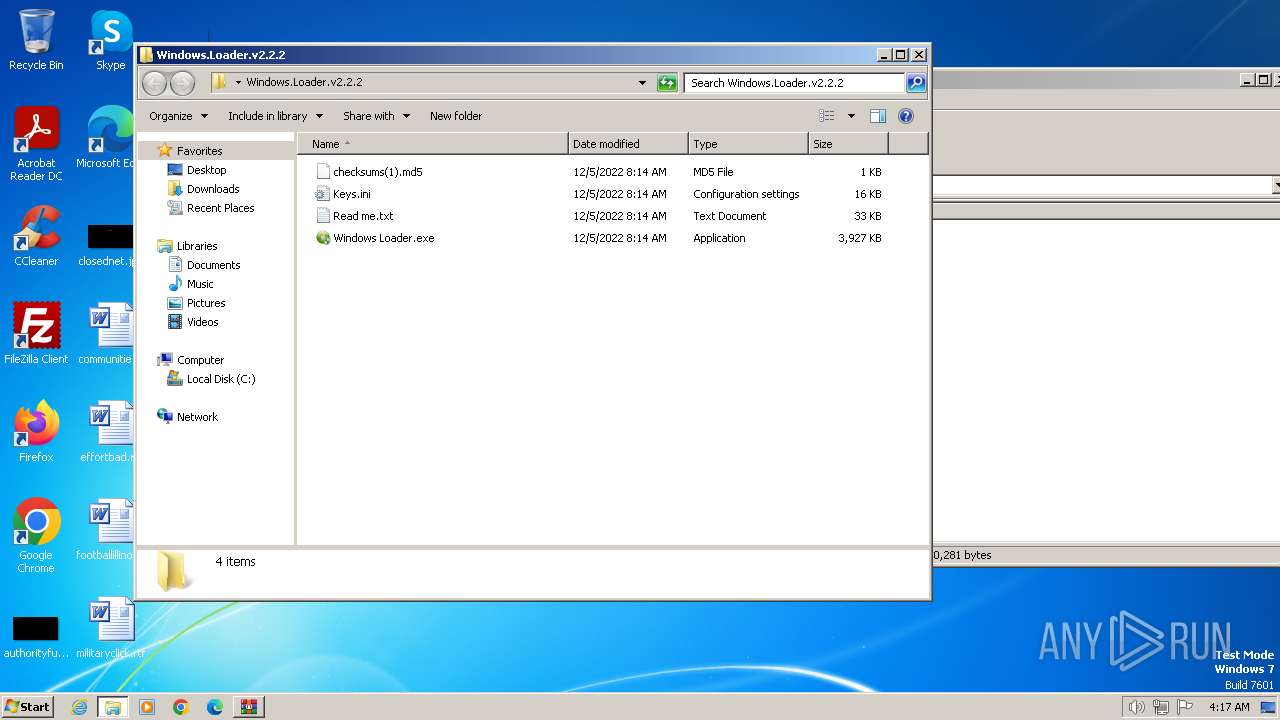The height and width of the screenshot is (720, 1280).
Task: Click the 3,927 KB size value
Action: point(860,238)
